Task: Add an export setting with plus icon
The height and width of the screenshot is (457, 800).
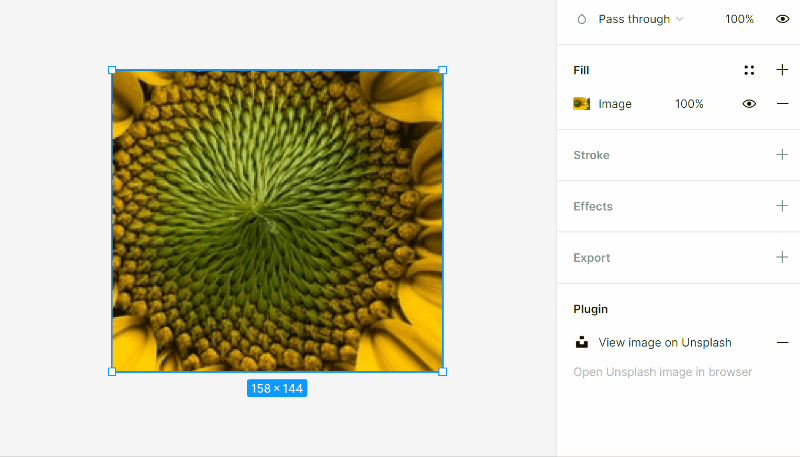Action: [782, 257]
